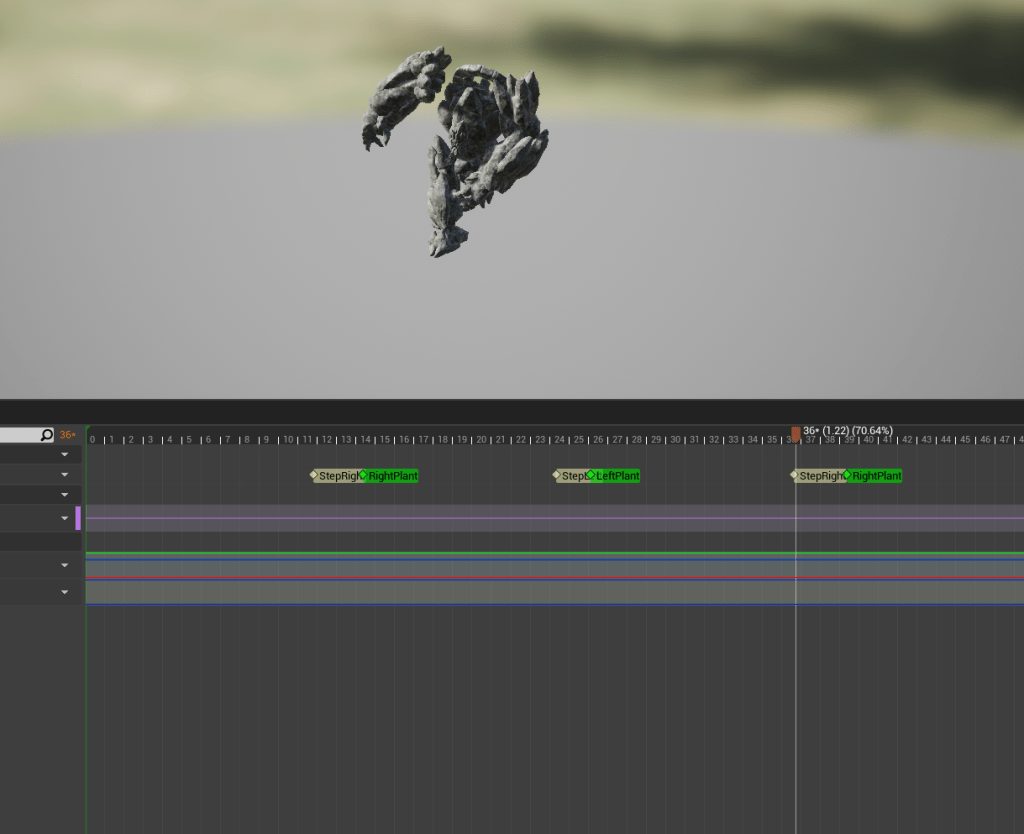Expand the dropdown beside the purple track marker

pos(65,518)
